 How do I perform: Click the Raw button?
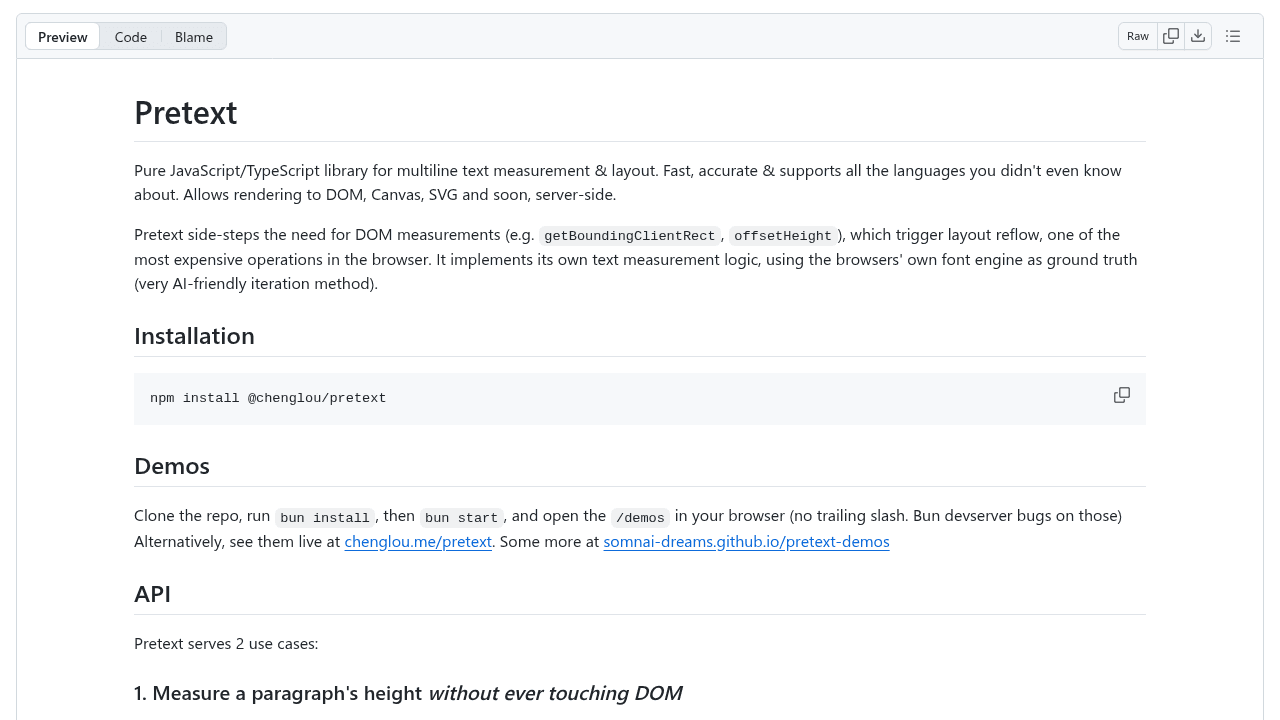pyautogui.click(x=1137, y=35)
